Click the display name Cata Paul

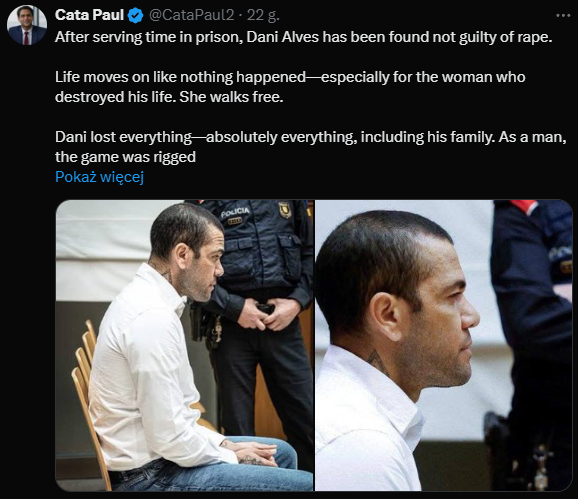point(90,15)
